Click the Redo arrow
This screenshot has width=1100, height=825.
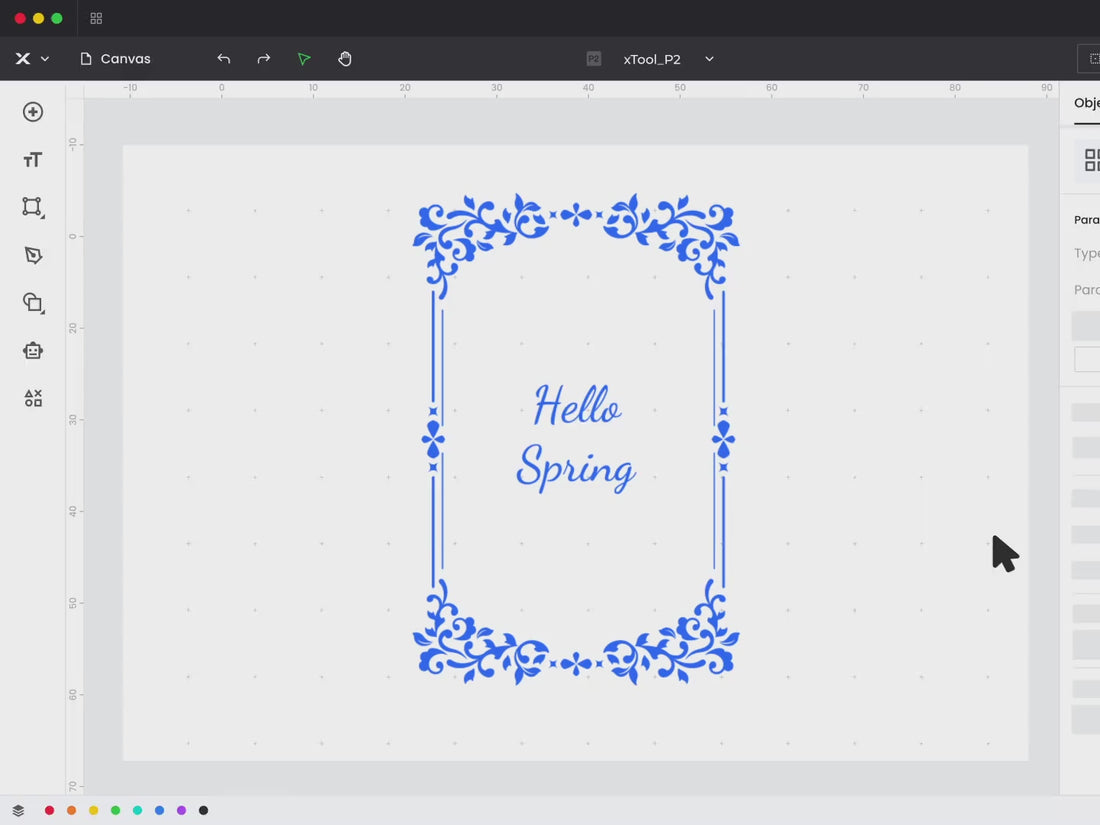(x=264, y=59)
